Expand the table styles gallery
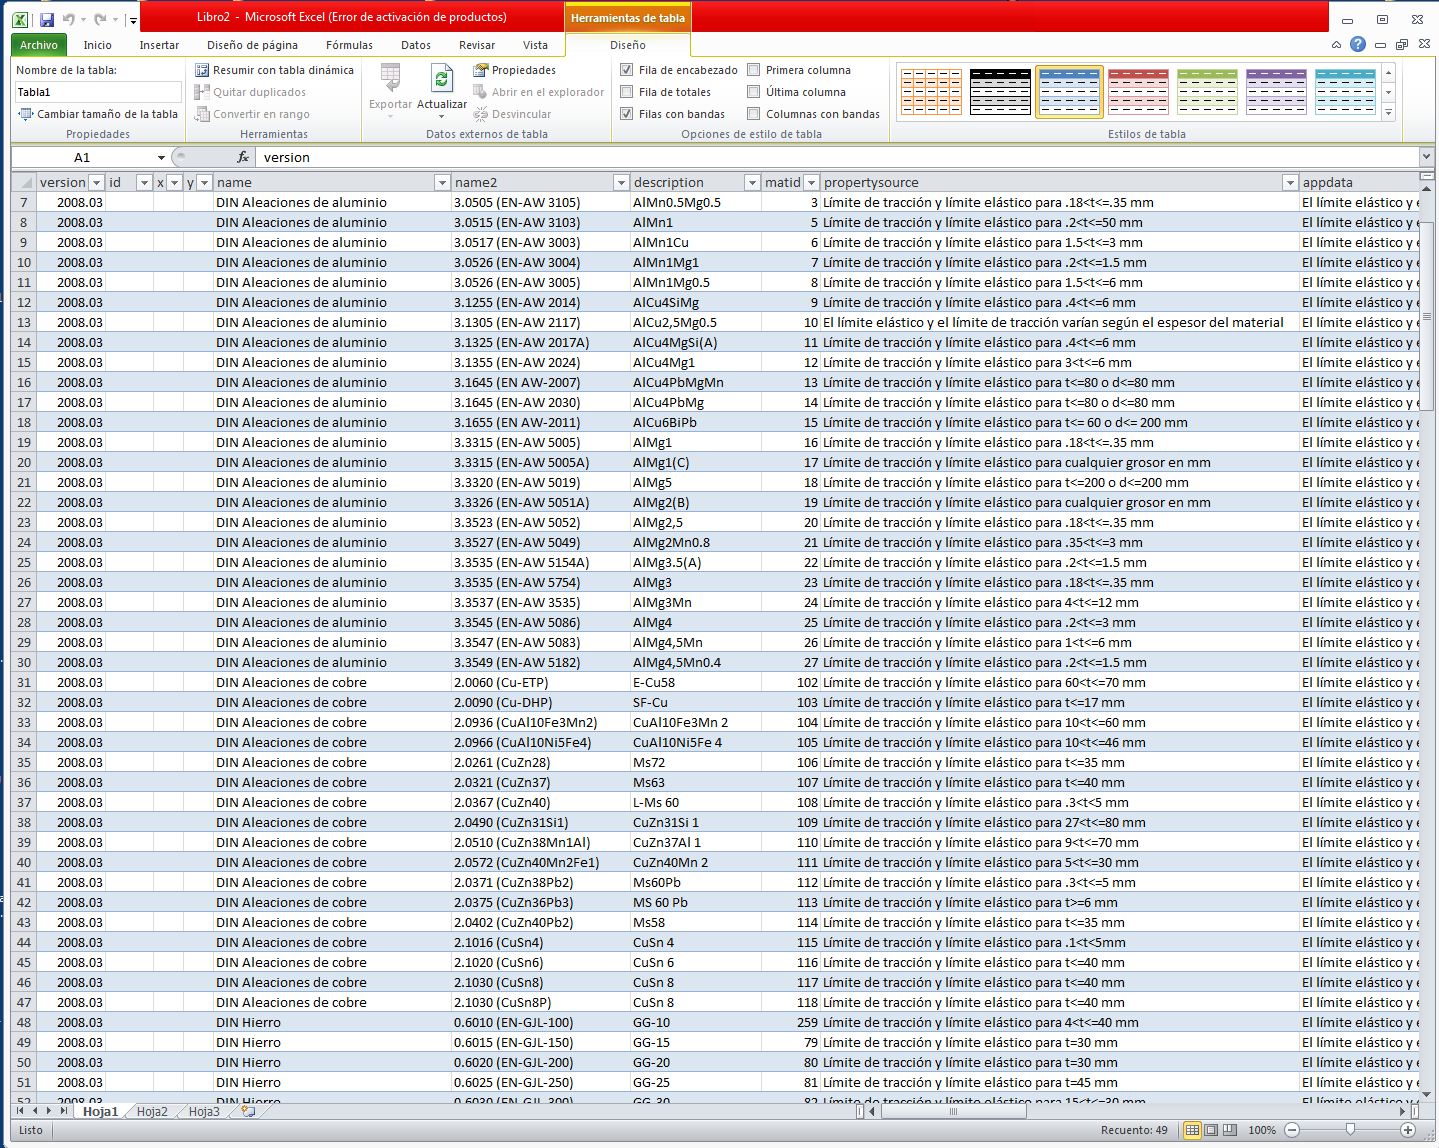This screenshot has width=1439, height=1148. [x=1388, y=113]
